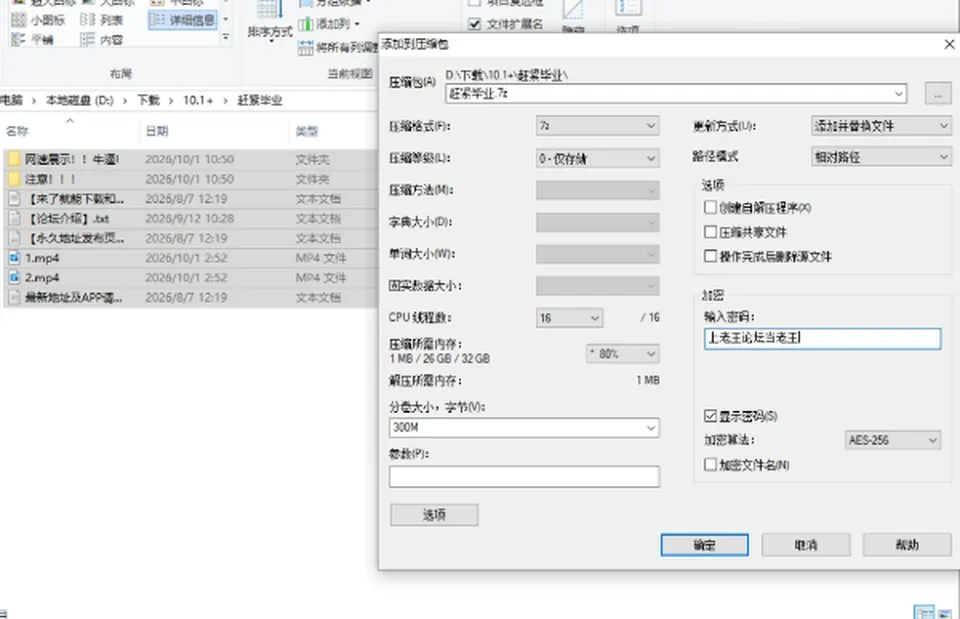Image resolution: width=960 pixels, height=619 pixels.
Task: Tick the 压缩共享文件 checkbox
Action: (x=710, y=232)
